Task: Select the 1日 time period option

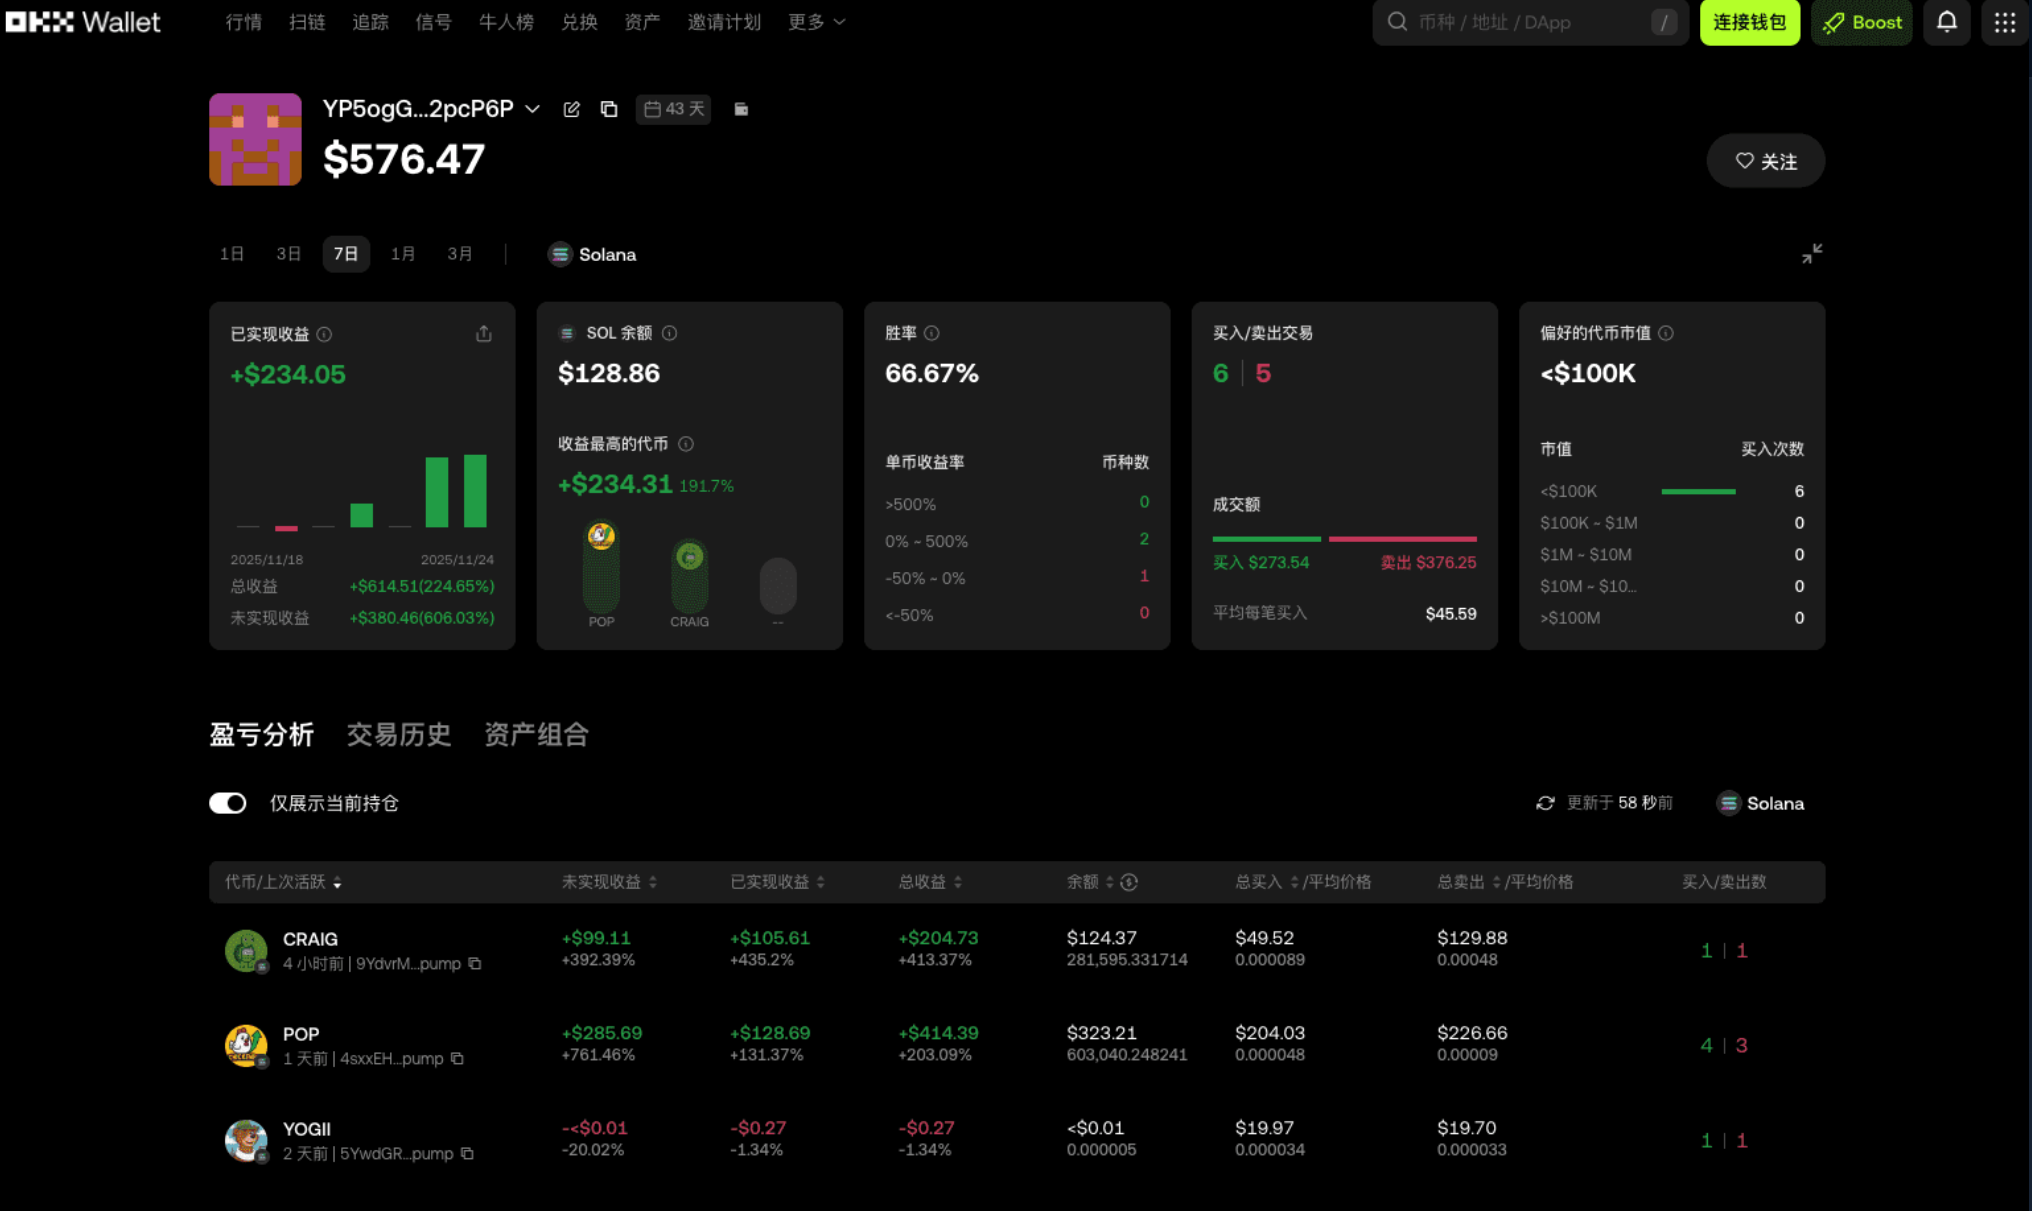Action: pyautogui.click(x=232, y=254)
